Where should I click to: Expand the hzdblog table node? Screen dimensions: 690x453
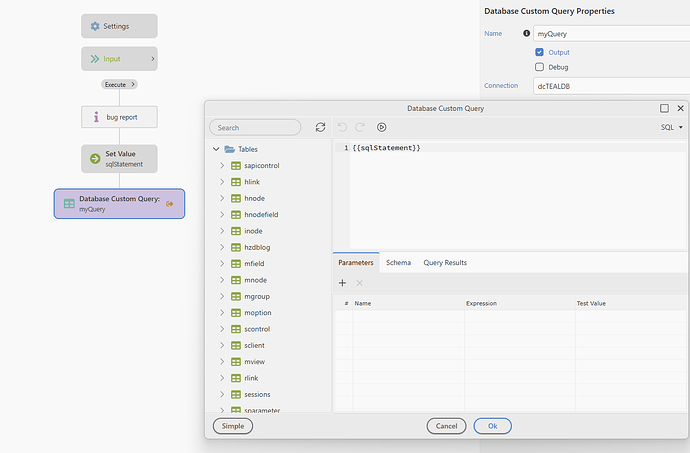221,247
